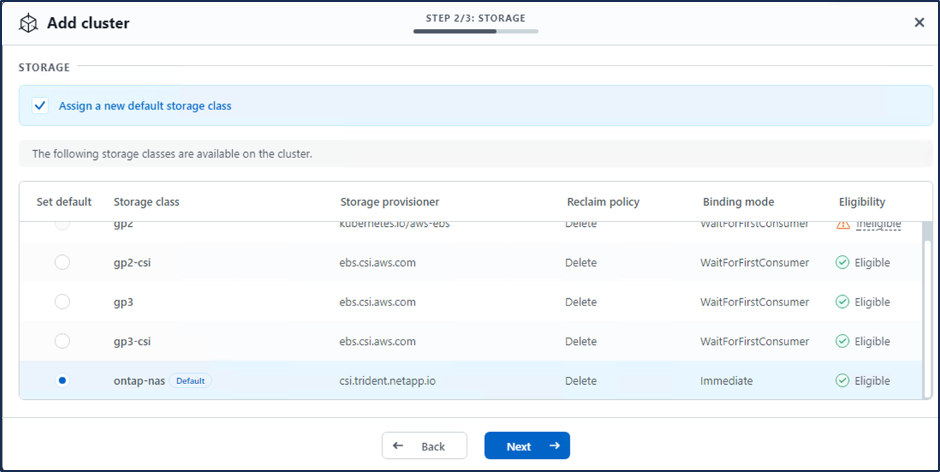
Task: Click the step 2/3 progress bar
Action: 475,32
